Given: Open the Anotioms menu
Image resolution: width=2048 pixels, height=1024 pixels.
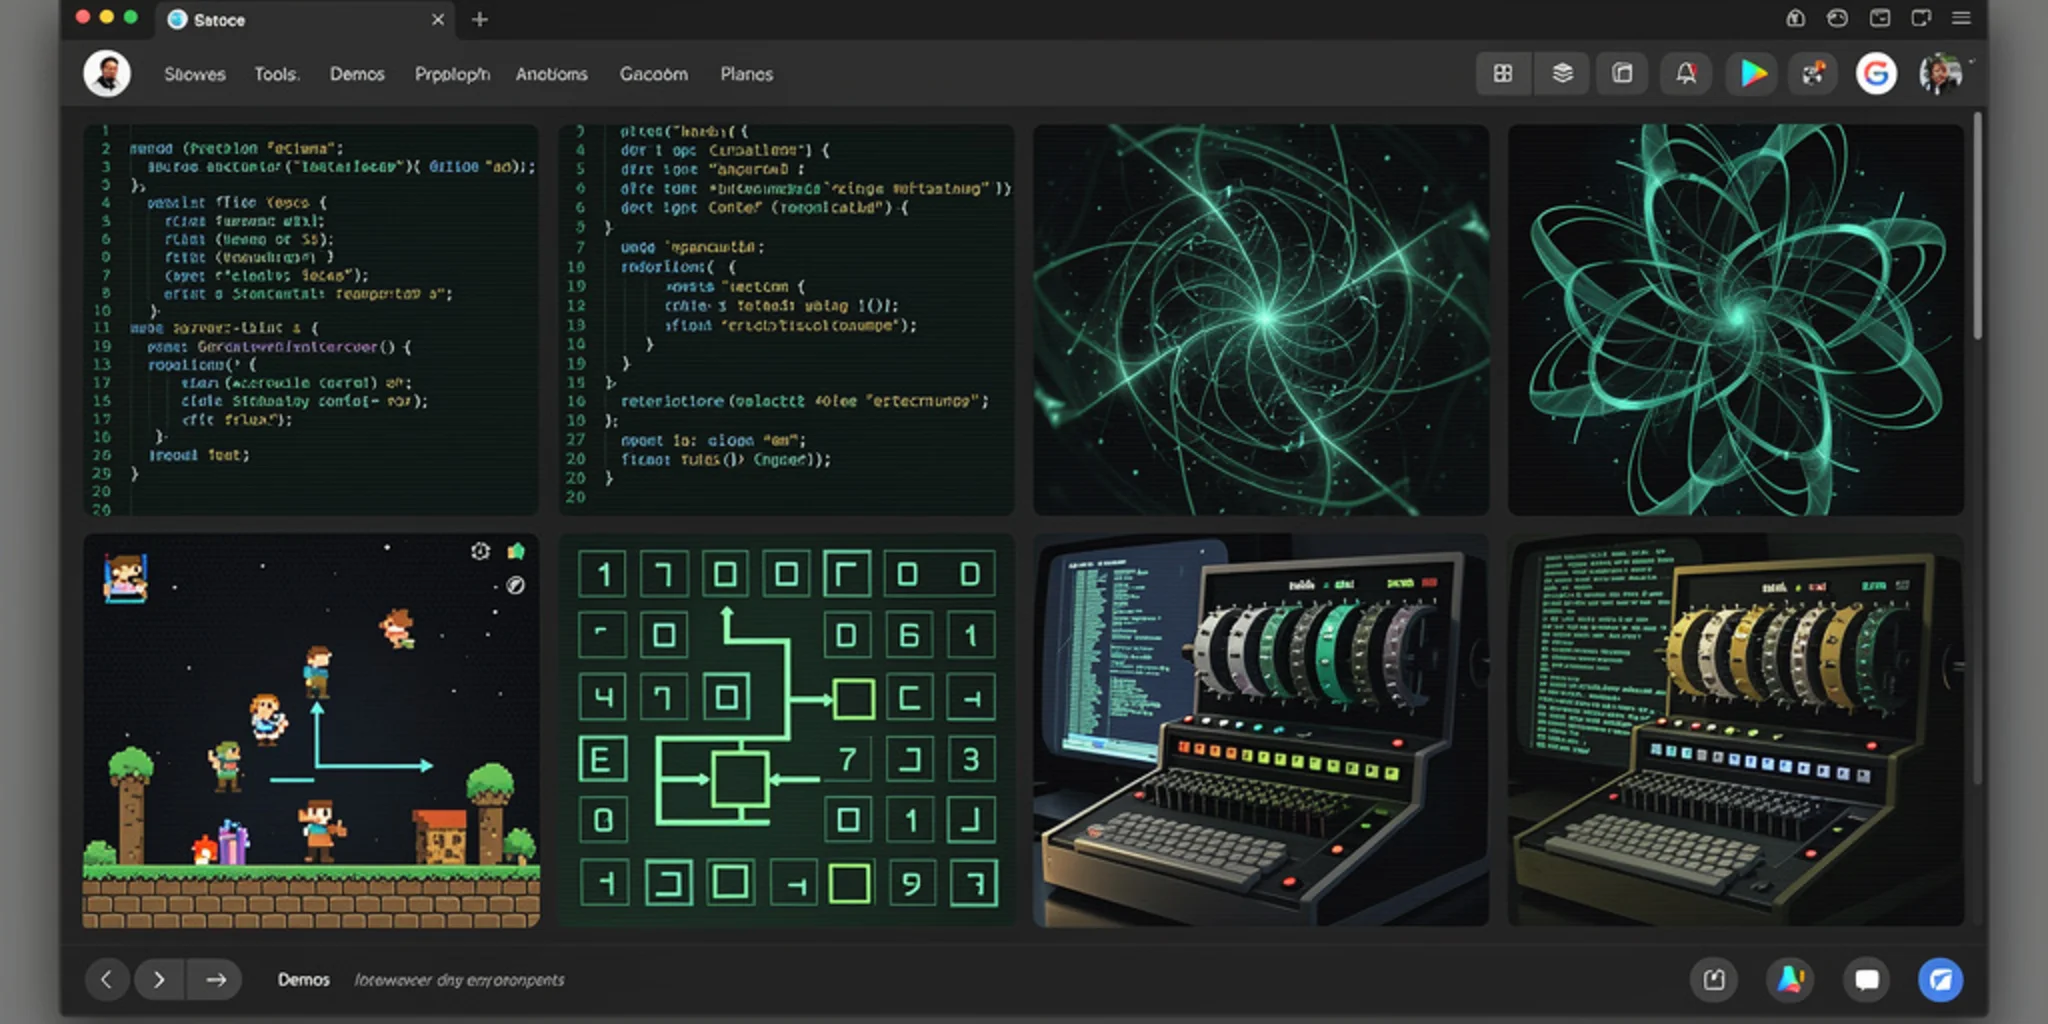Looking at the screenshot, I should pyautogui.click(x=552, y=74).
